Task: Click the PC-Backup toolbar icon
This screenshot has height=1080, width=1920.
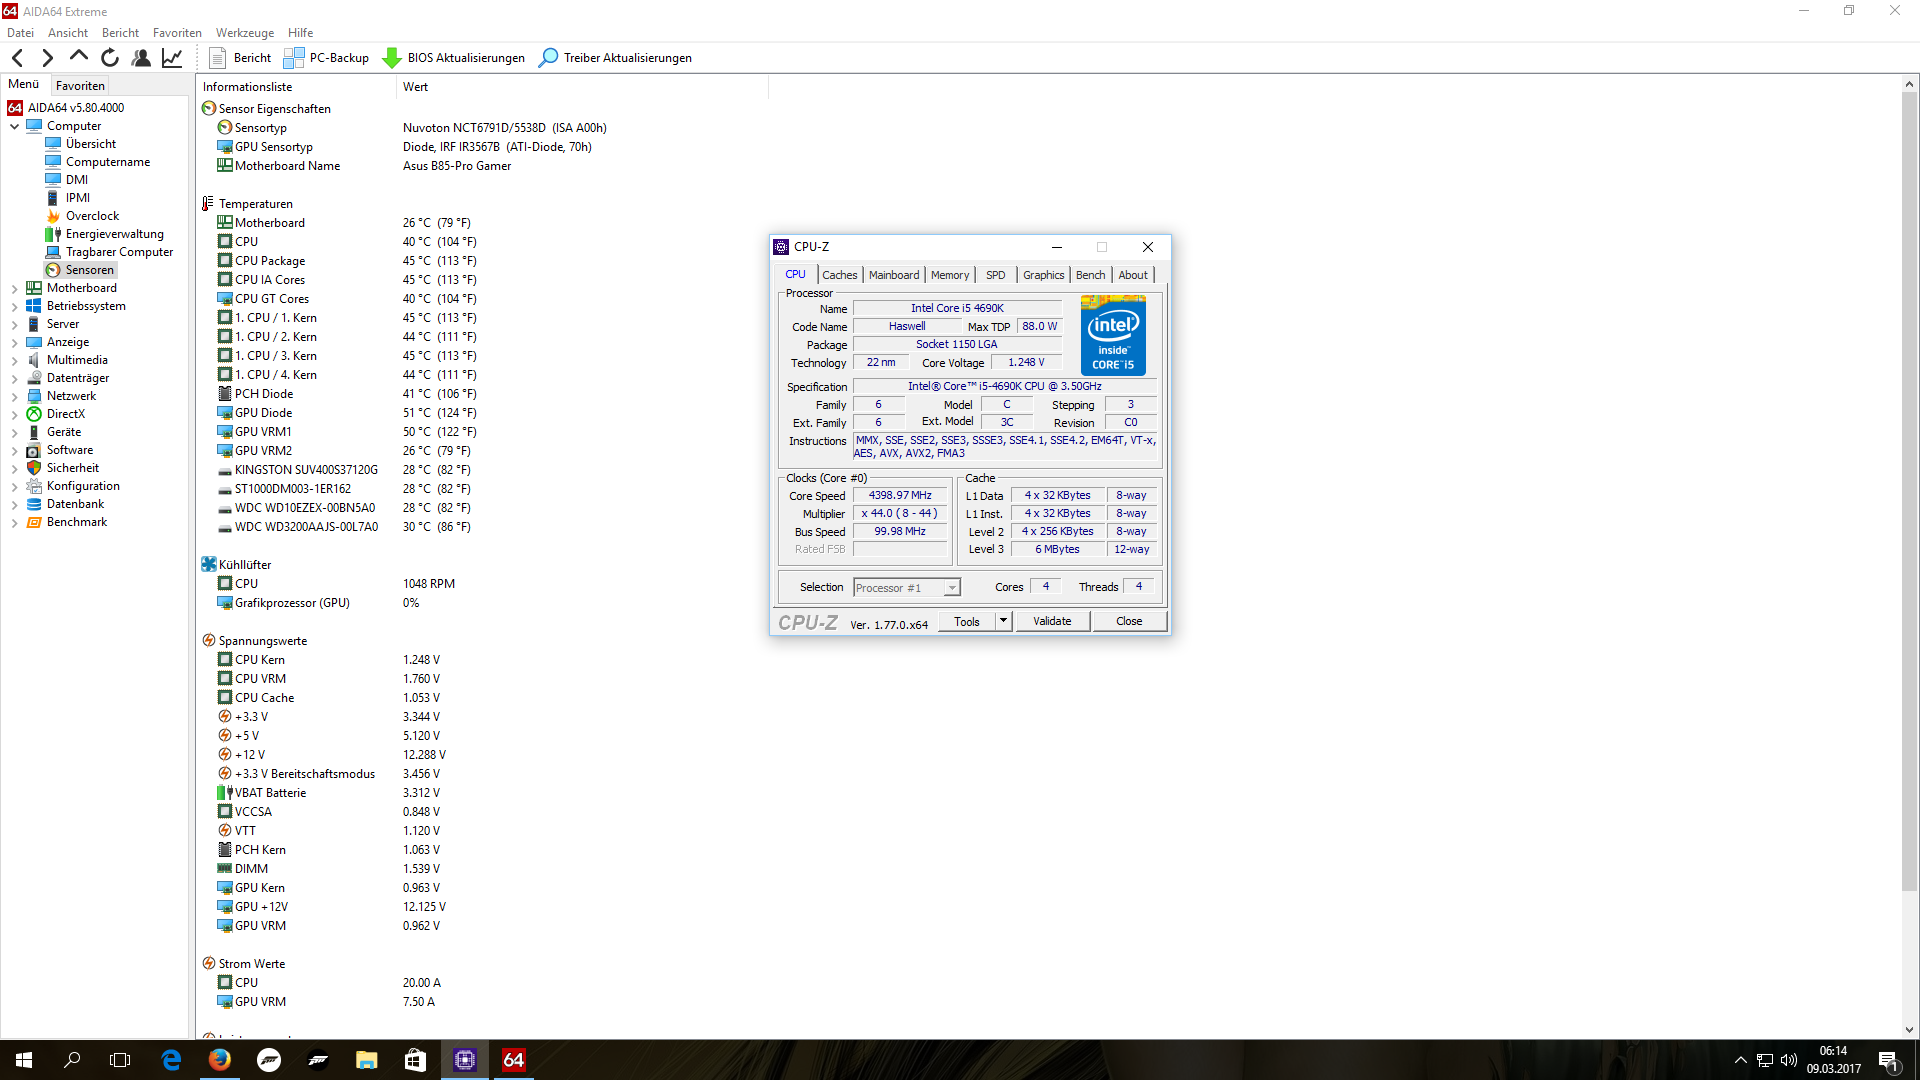Action: [294, 58]
